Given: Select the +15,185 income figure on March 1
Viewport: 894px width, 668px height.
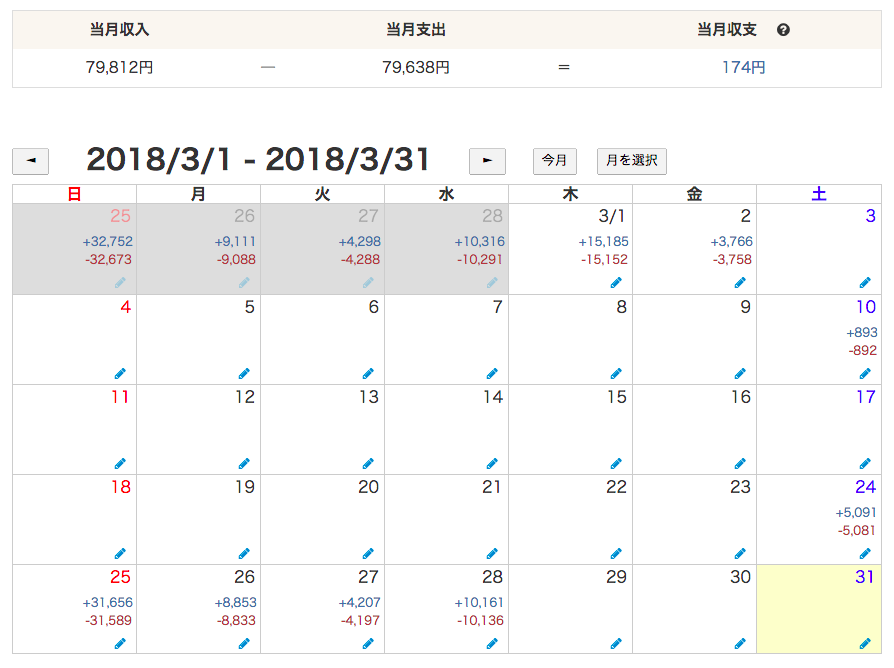Looking at the screenshot, I should (603, 242).
